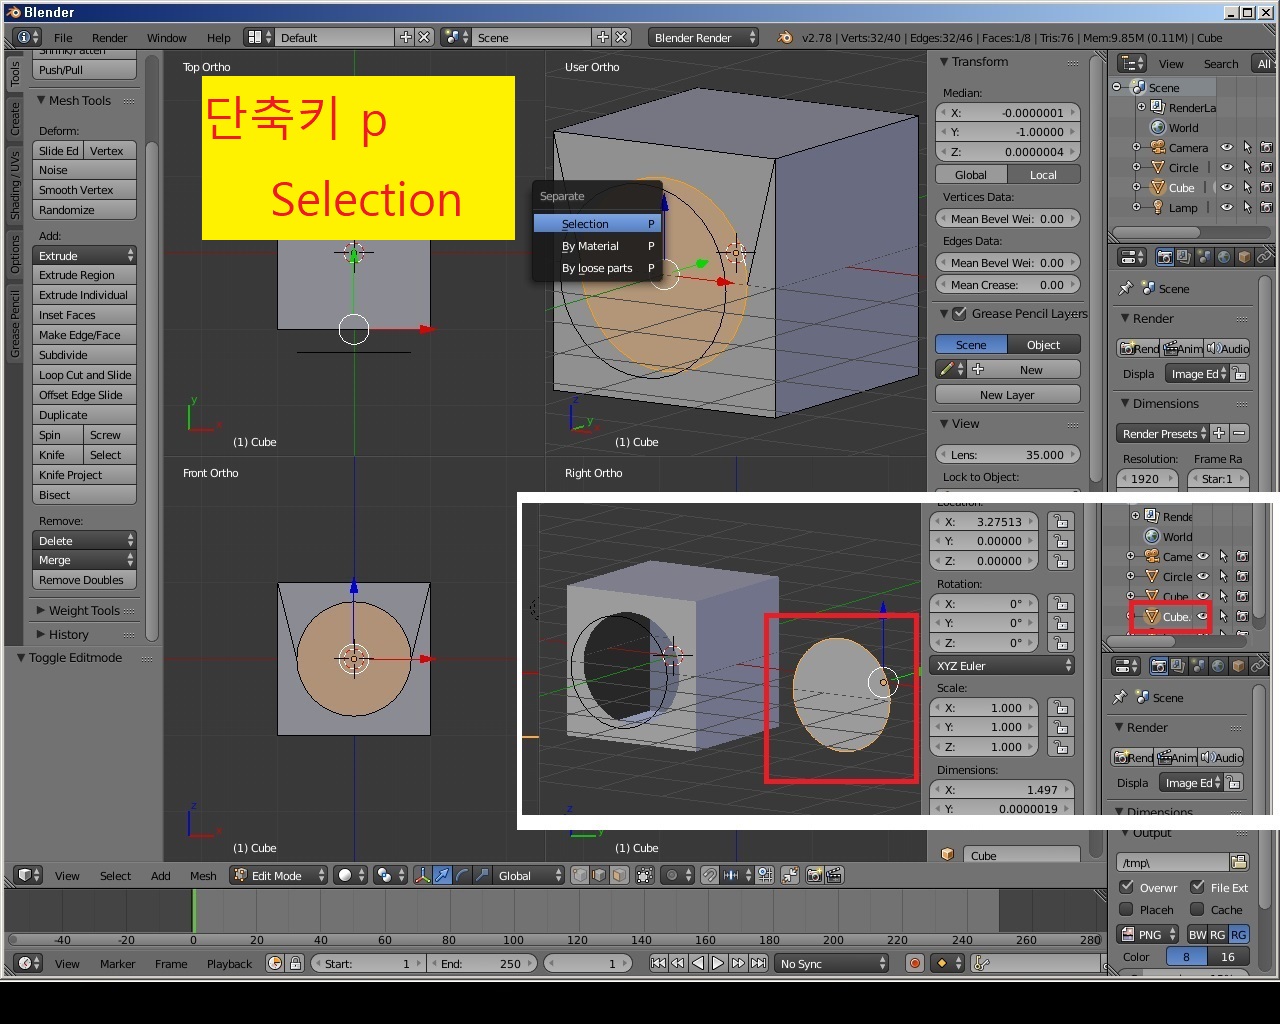The image size is (1280, 1024).
Task: Uncheck the Overwrite checkbox
Action: coord(1127,887)
